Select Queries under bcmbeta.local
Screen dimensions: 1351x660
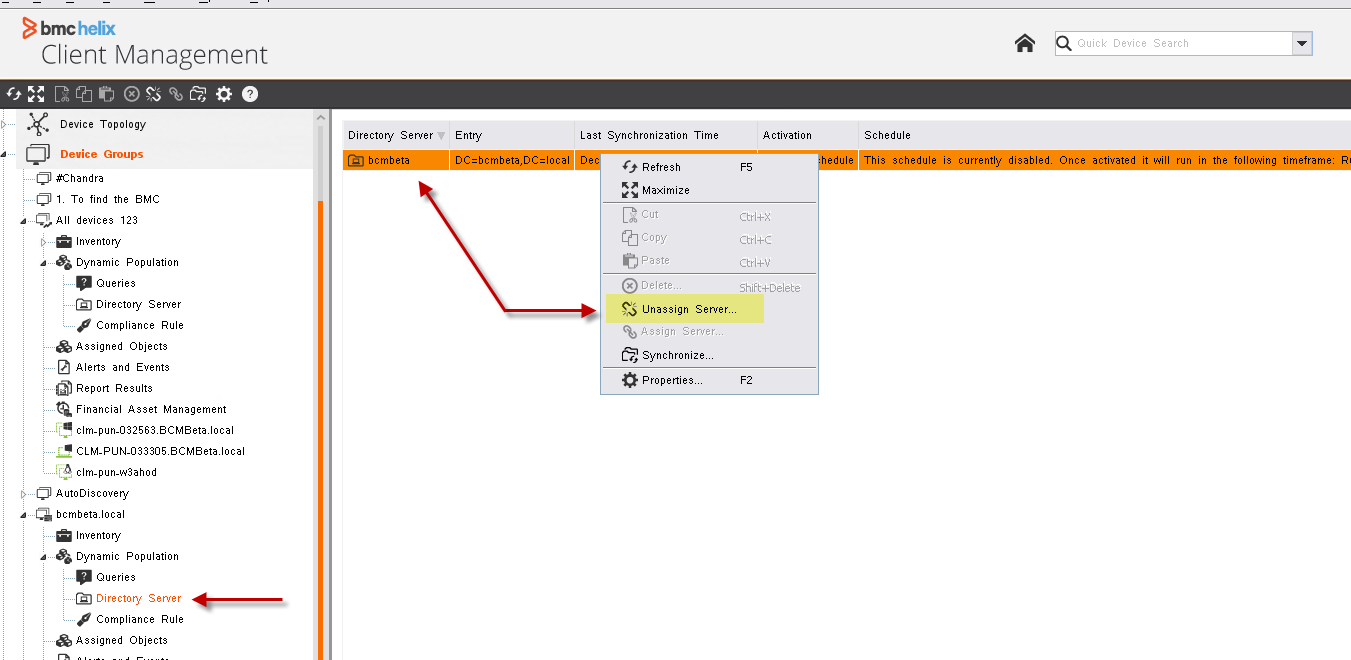[x=116, y=577]
